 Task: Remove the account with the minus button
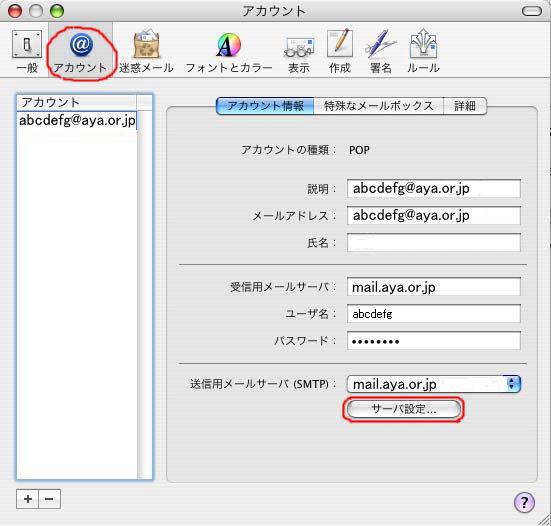50,499
